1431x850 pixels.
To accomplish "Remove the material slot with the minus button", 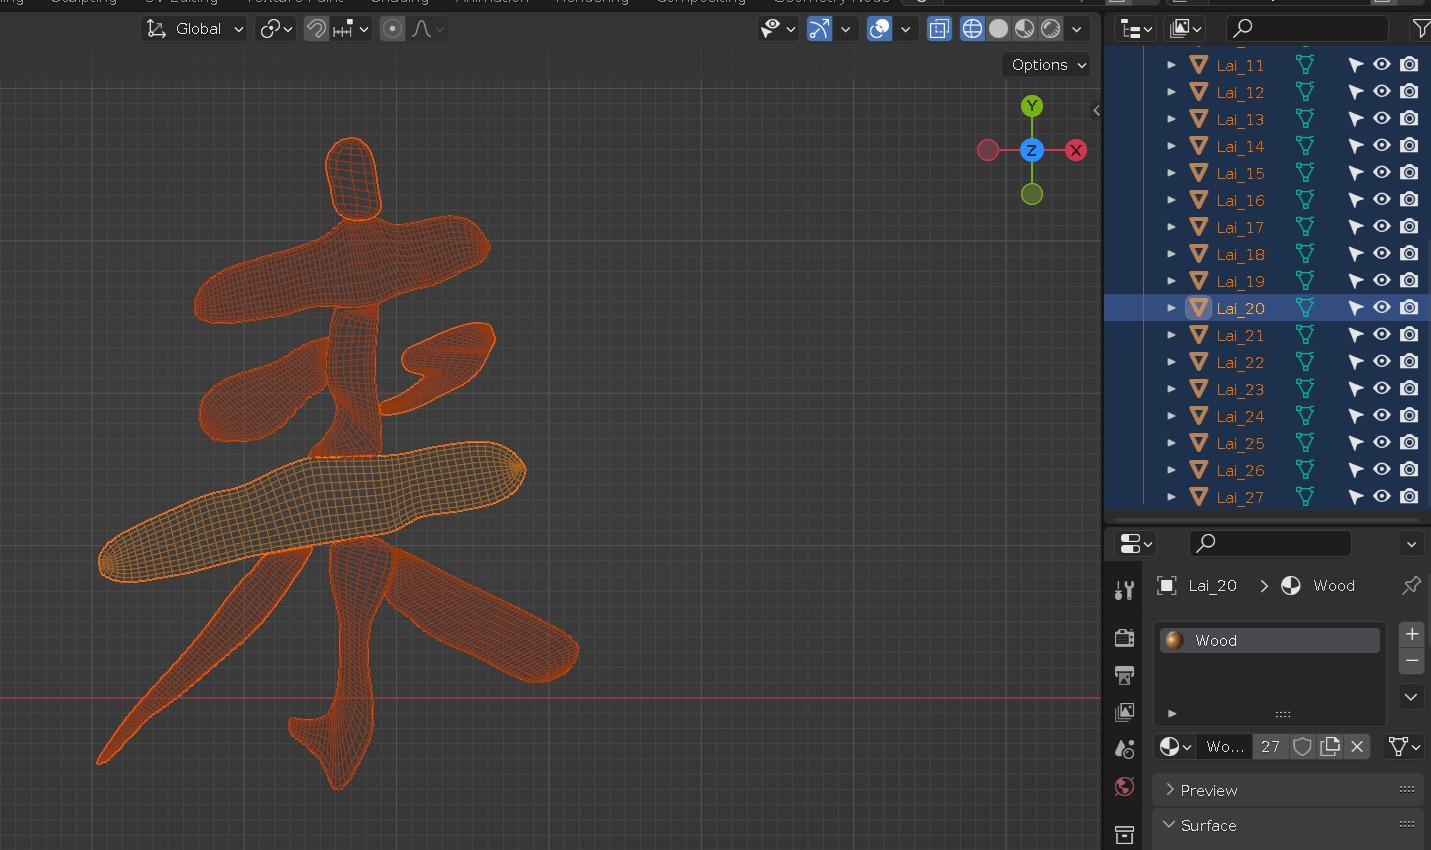I will 1412,661.
